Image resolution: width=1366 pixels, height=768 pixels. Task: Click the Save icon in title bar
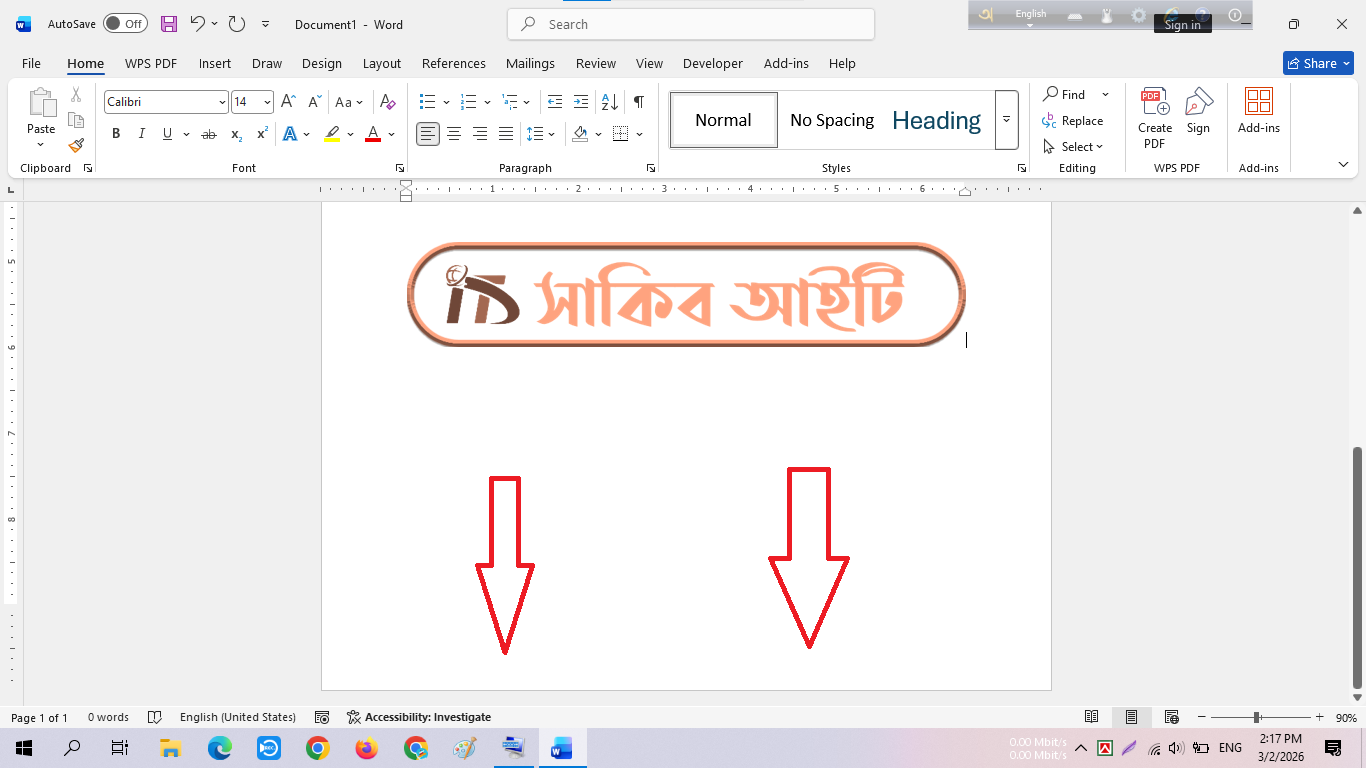pos(169,24)
